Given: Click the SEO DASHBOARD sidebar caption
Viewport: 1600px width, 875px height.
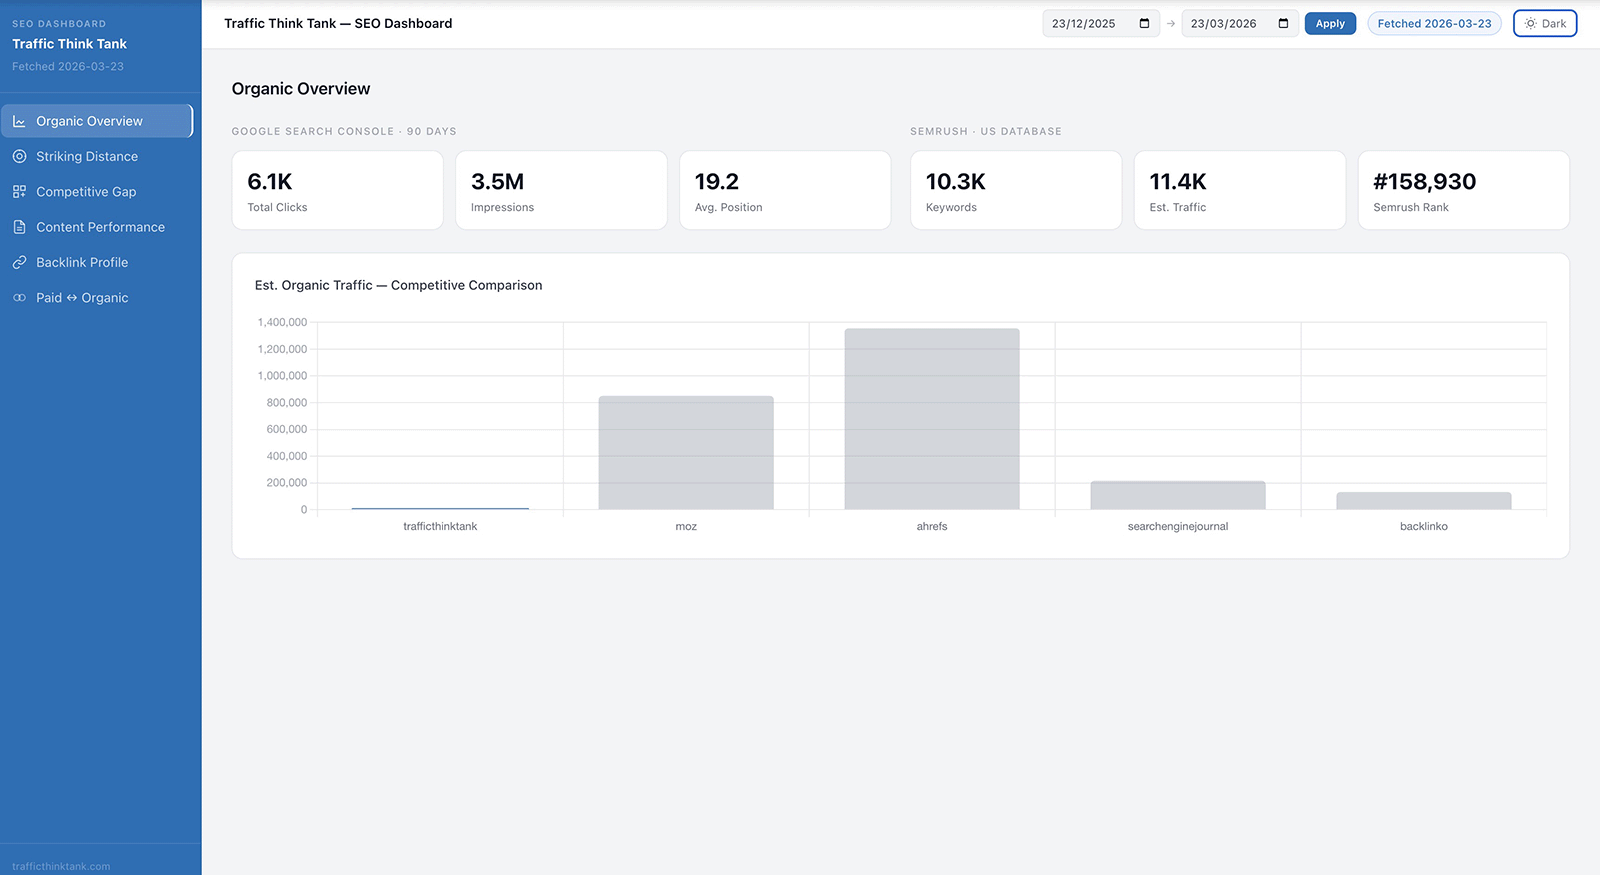Looking at the screenshot, I should (x=59, y=24).
